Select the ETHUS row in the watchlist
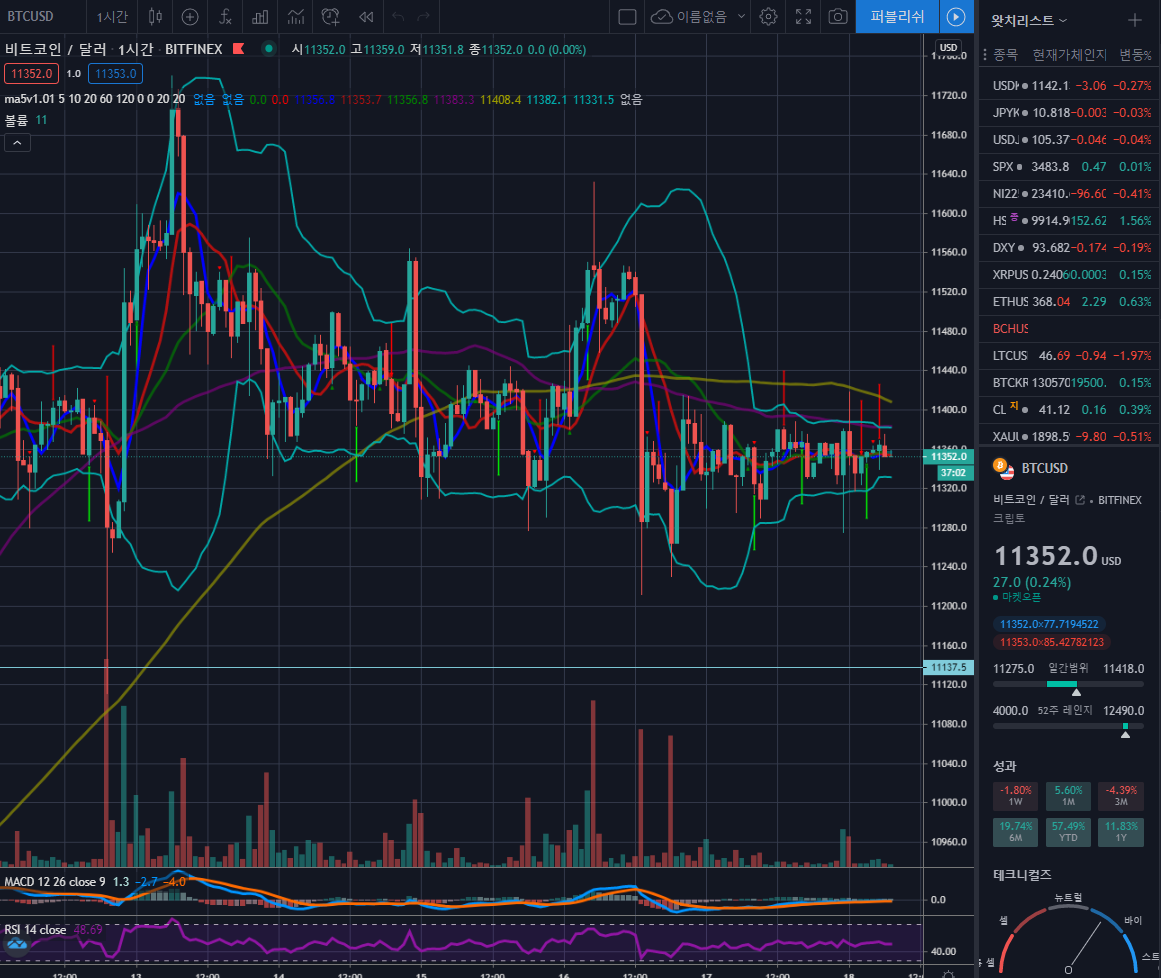This screenshot has width=1161, height=978. tap(1069, 301)
